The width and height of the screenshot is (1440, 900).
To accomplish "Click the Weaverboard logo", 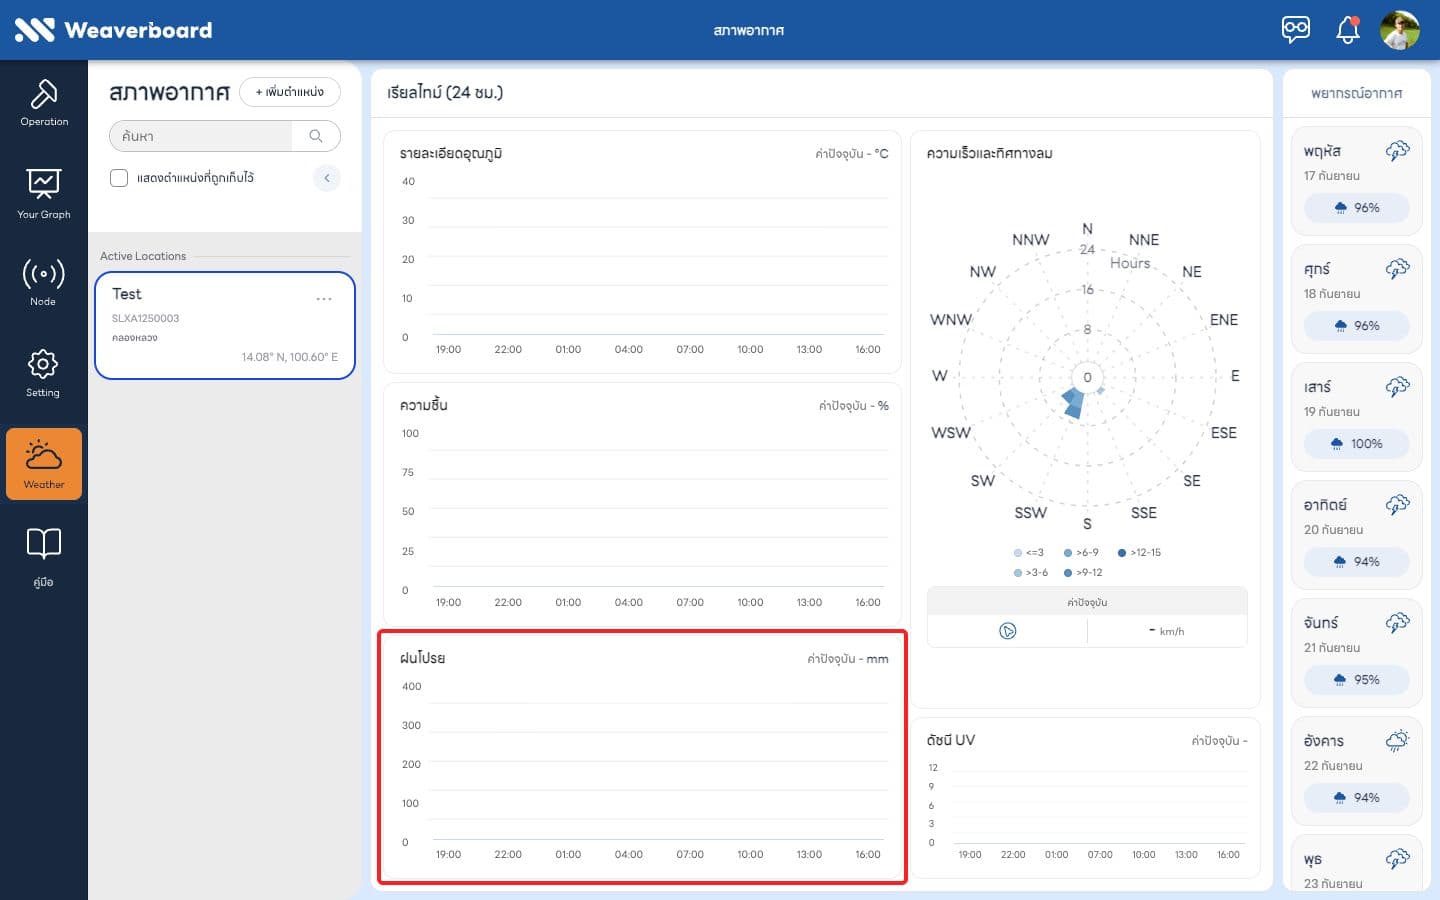I will (x=113, y=30).
